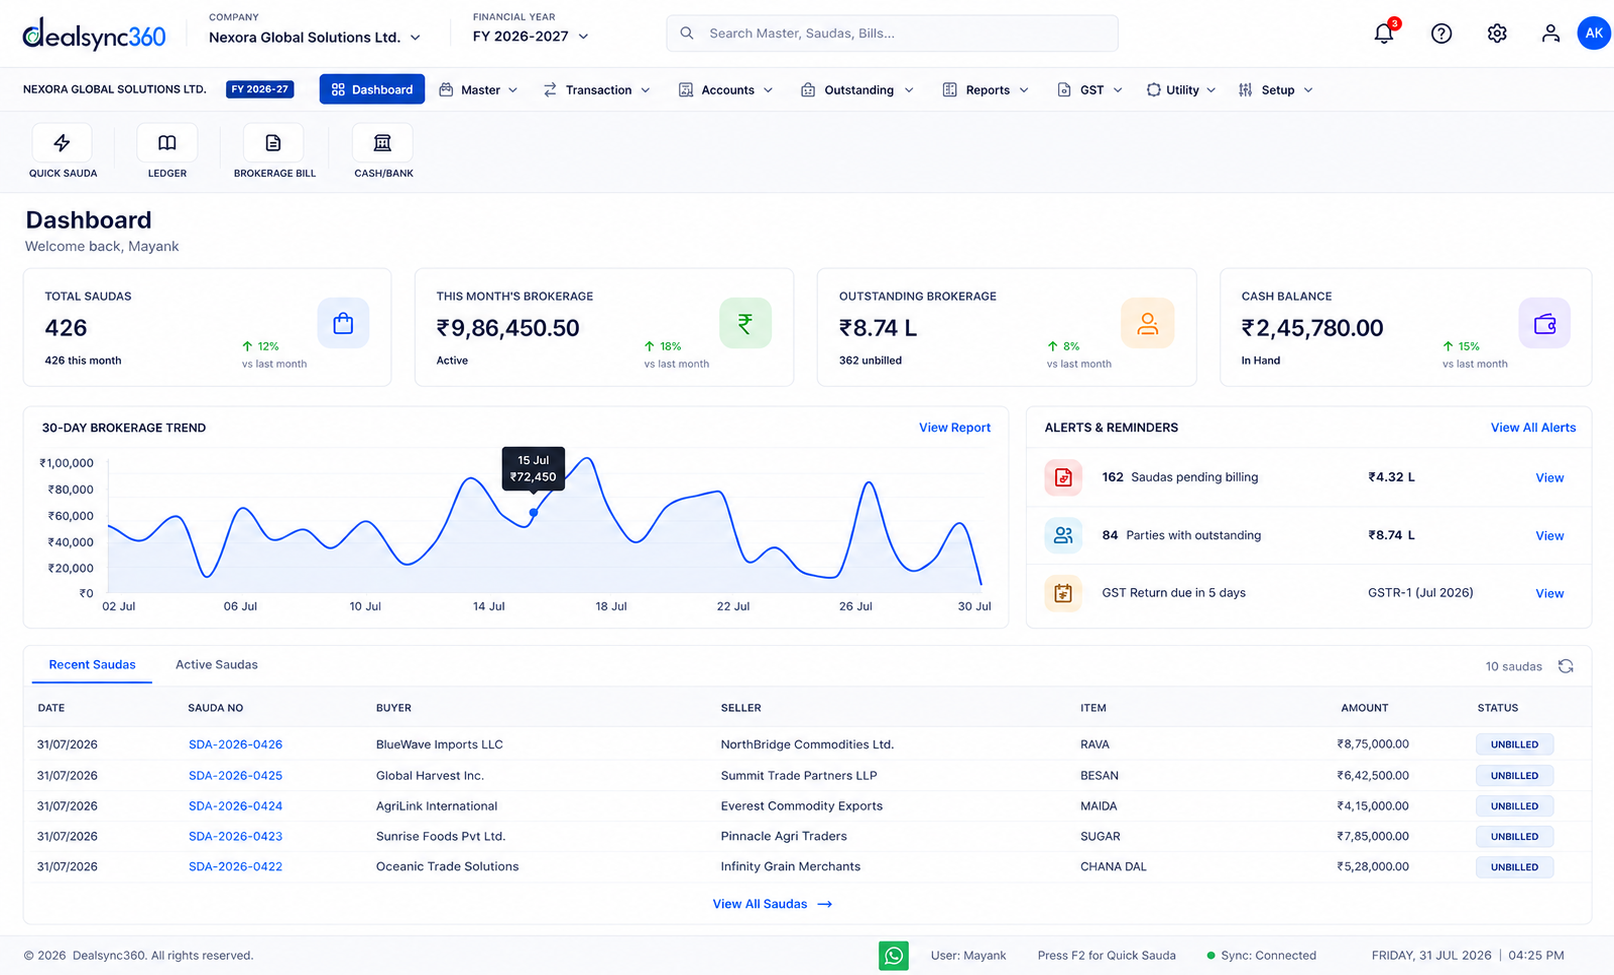Open the settings gear icon

click(1497, 33)
